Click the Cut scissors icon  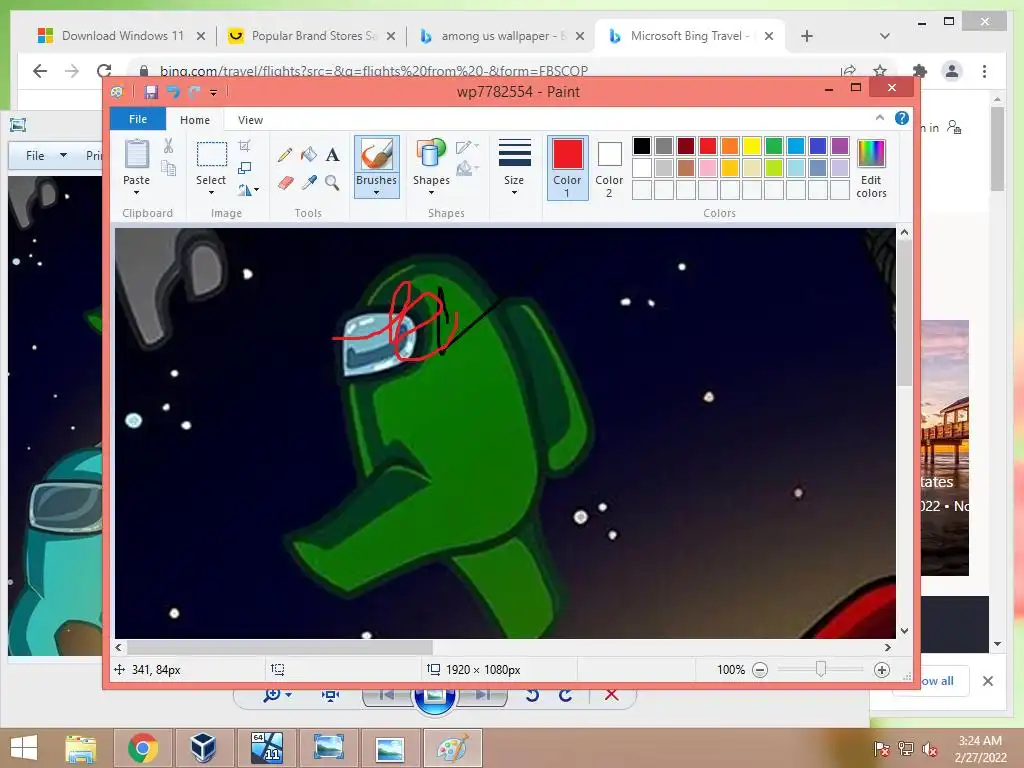click(x=168, y=146)
